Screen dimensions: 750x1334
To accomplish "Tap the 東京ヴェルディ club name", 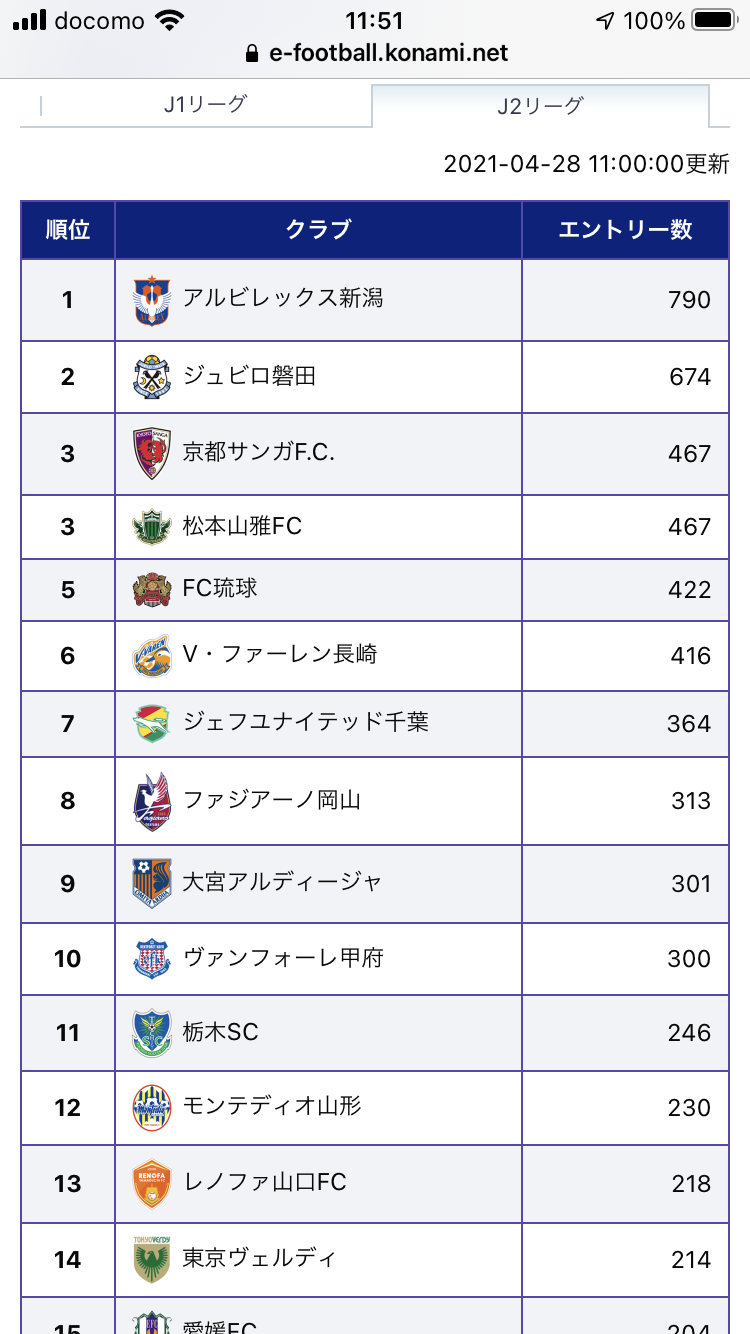I will coord(259,1258).
